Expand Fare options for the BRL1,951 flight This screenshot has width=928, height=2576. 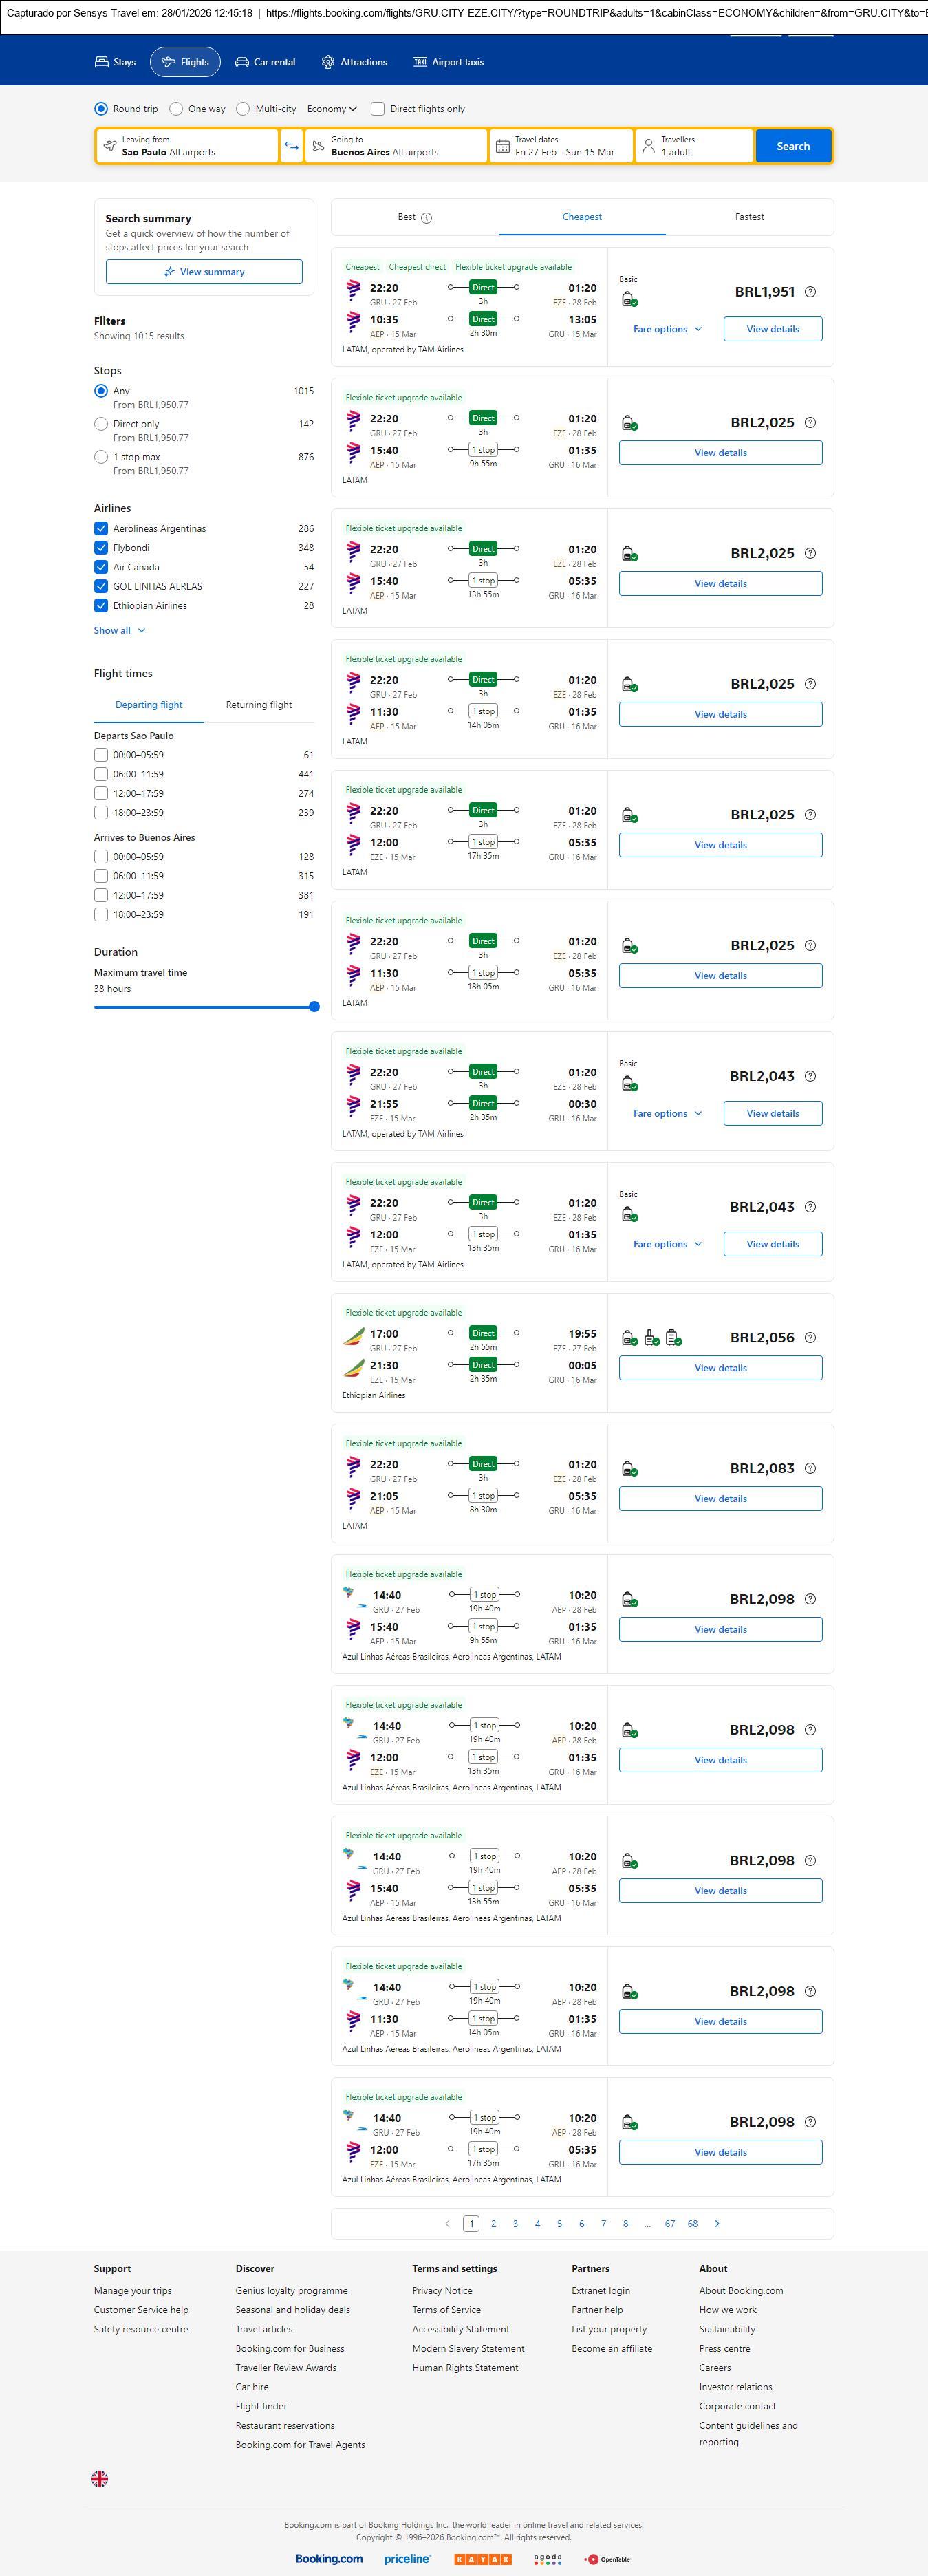tap(667, 329)
